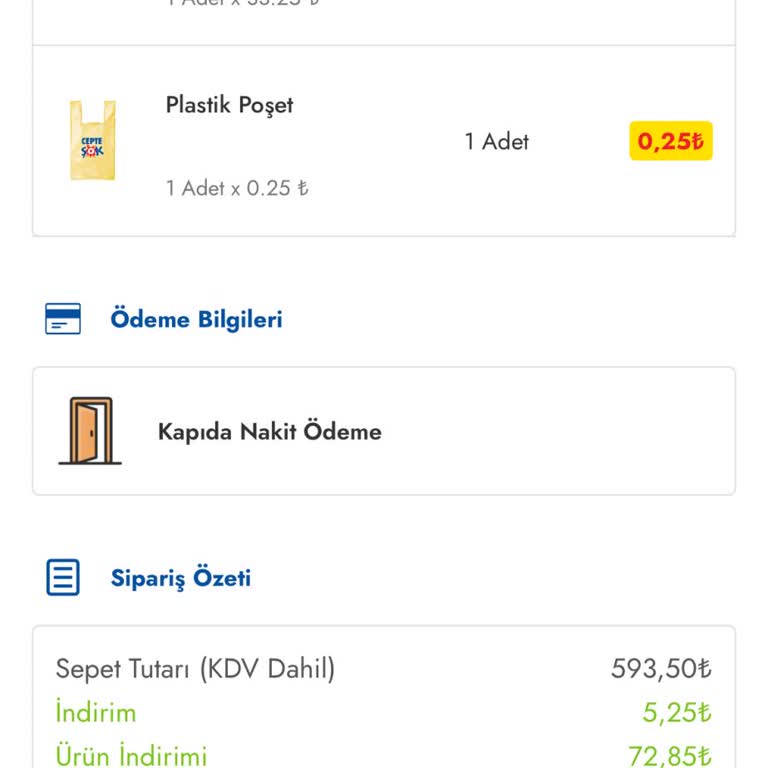Tap the Ürün İndirimi label

pyautogui.click(x=131, y=755)
